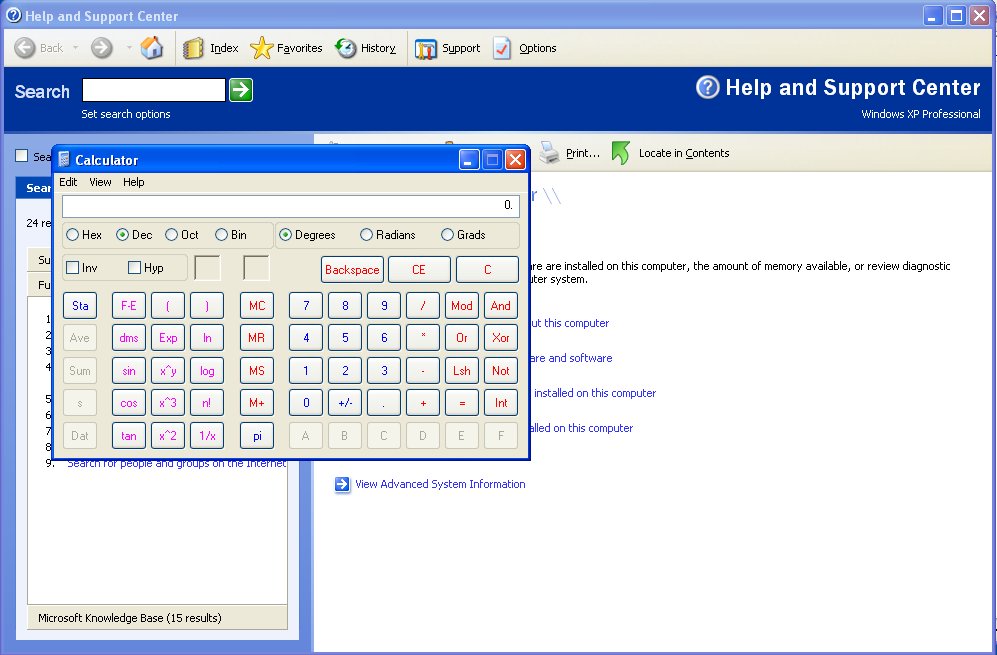Click the +/- sign button
This screenshot has height=655, width=997.
[345, 403]
